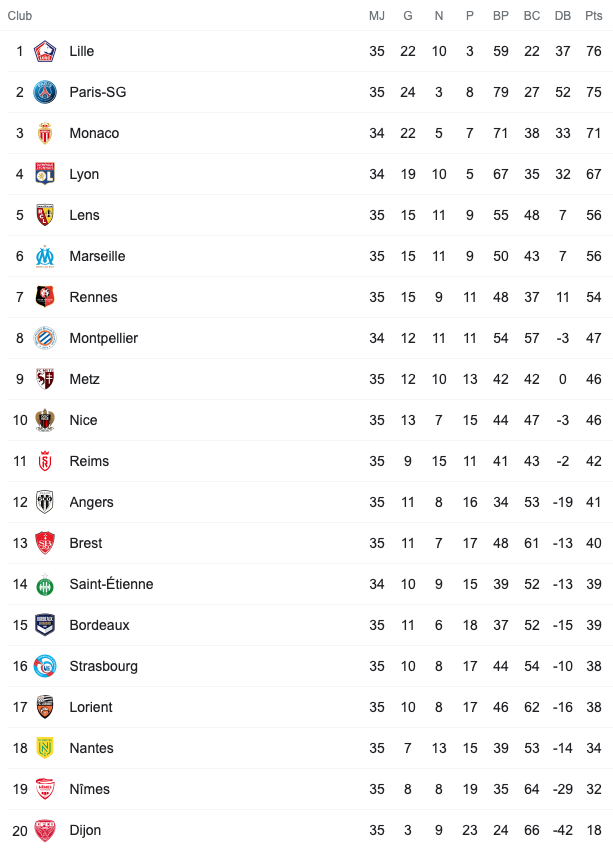Select the Reims team name
This screenshot has width=613, height=851.
[89, 461]
